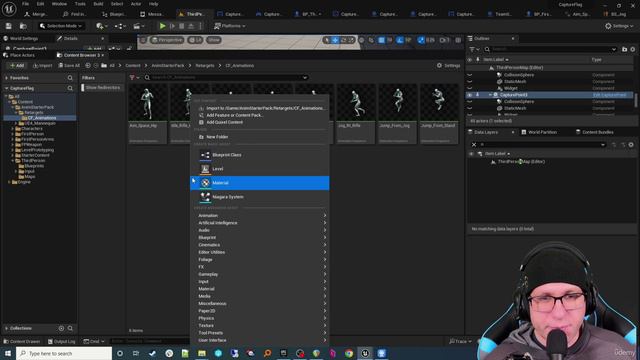The width and height of the screenshot is (640, 360).
Task: Select the StarterContent folder in tree
Action: point(35,155)
